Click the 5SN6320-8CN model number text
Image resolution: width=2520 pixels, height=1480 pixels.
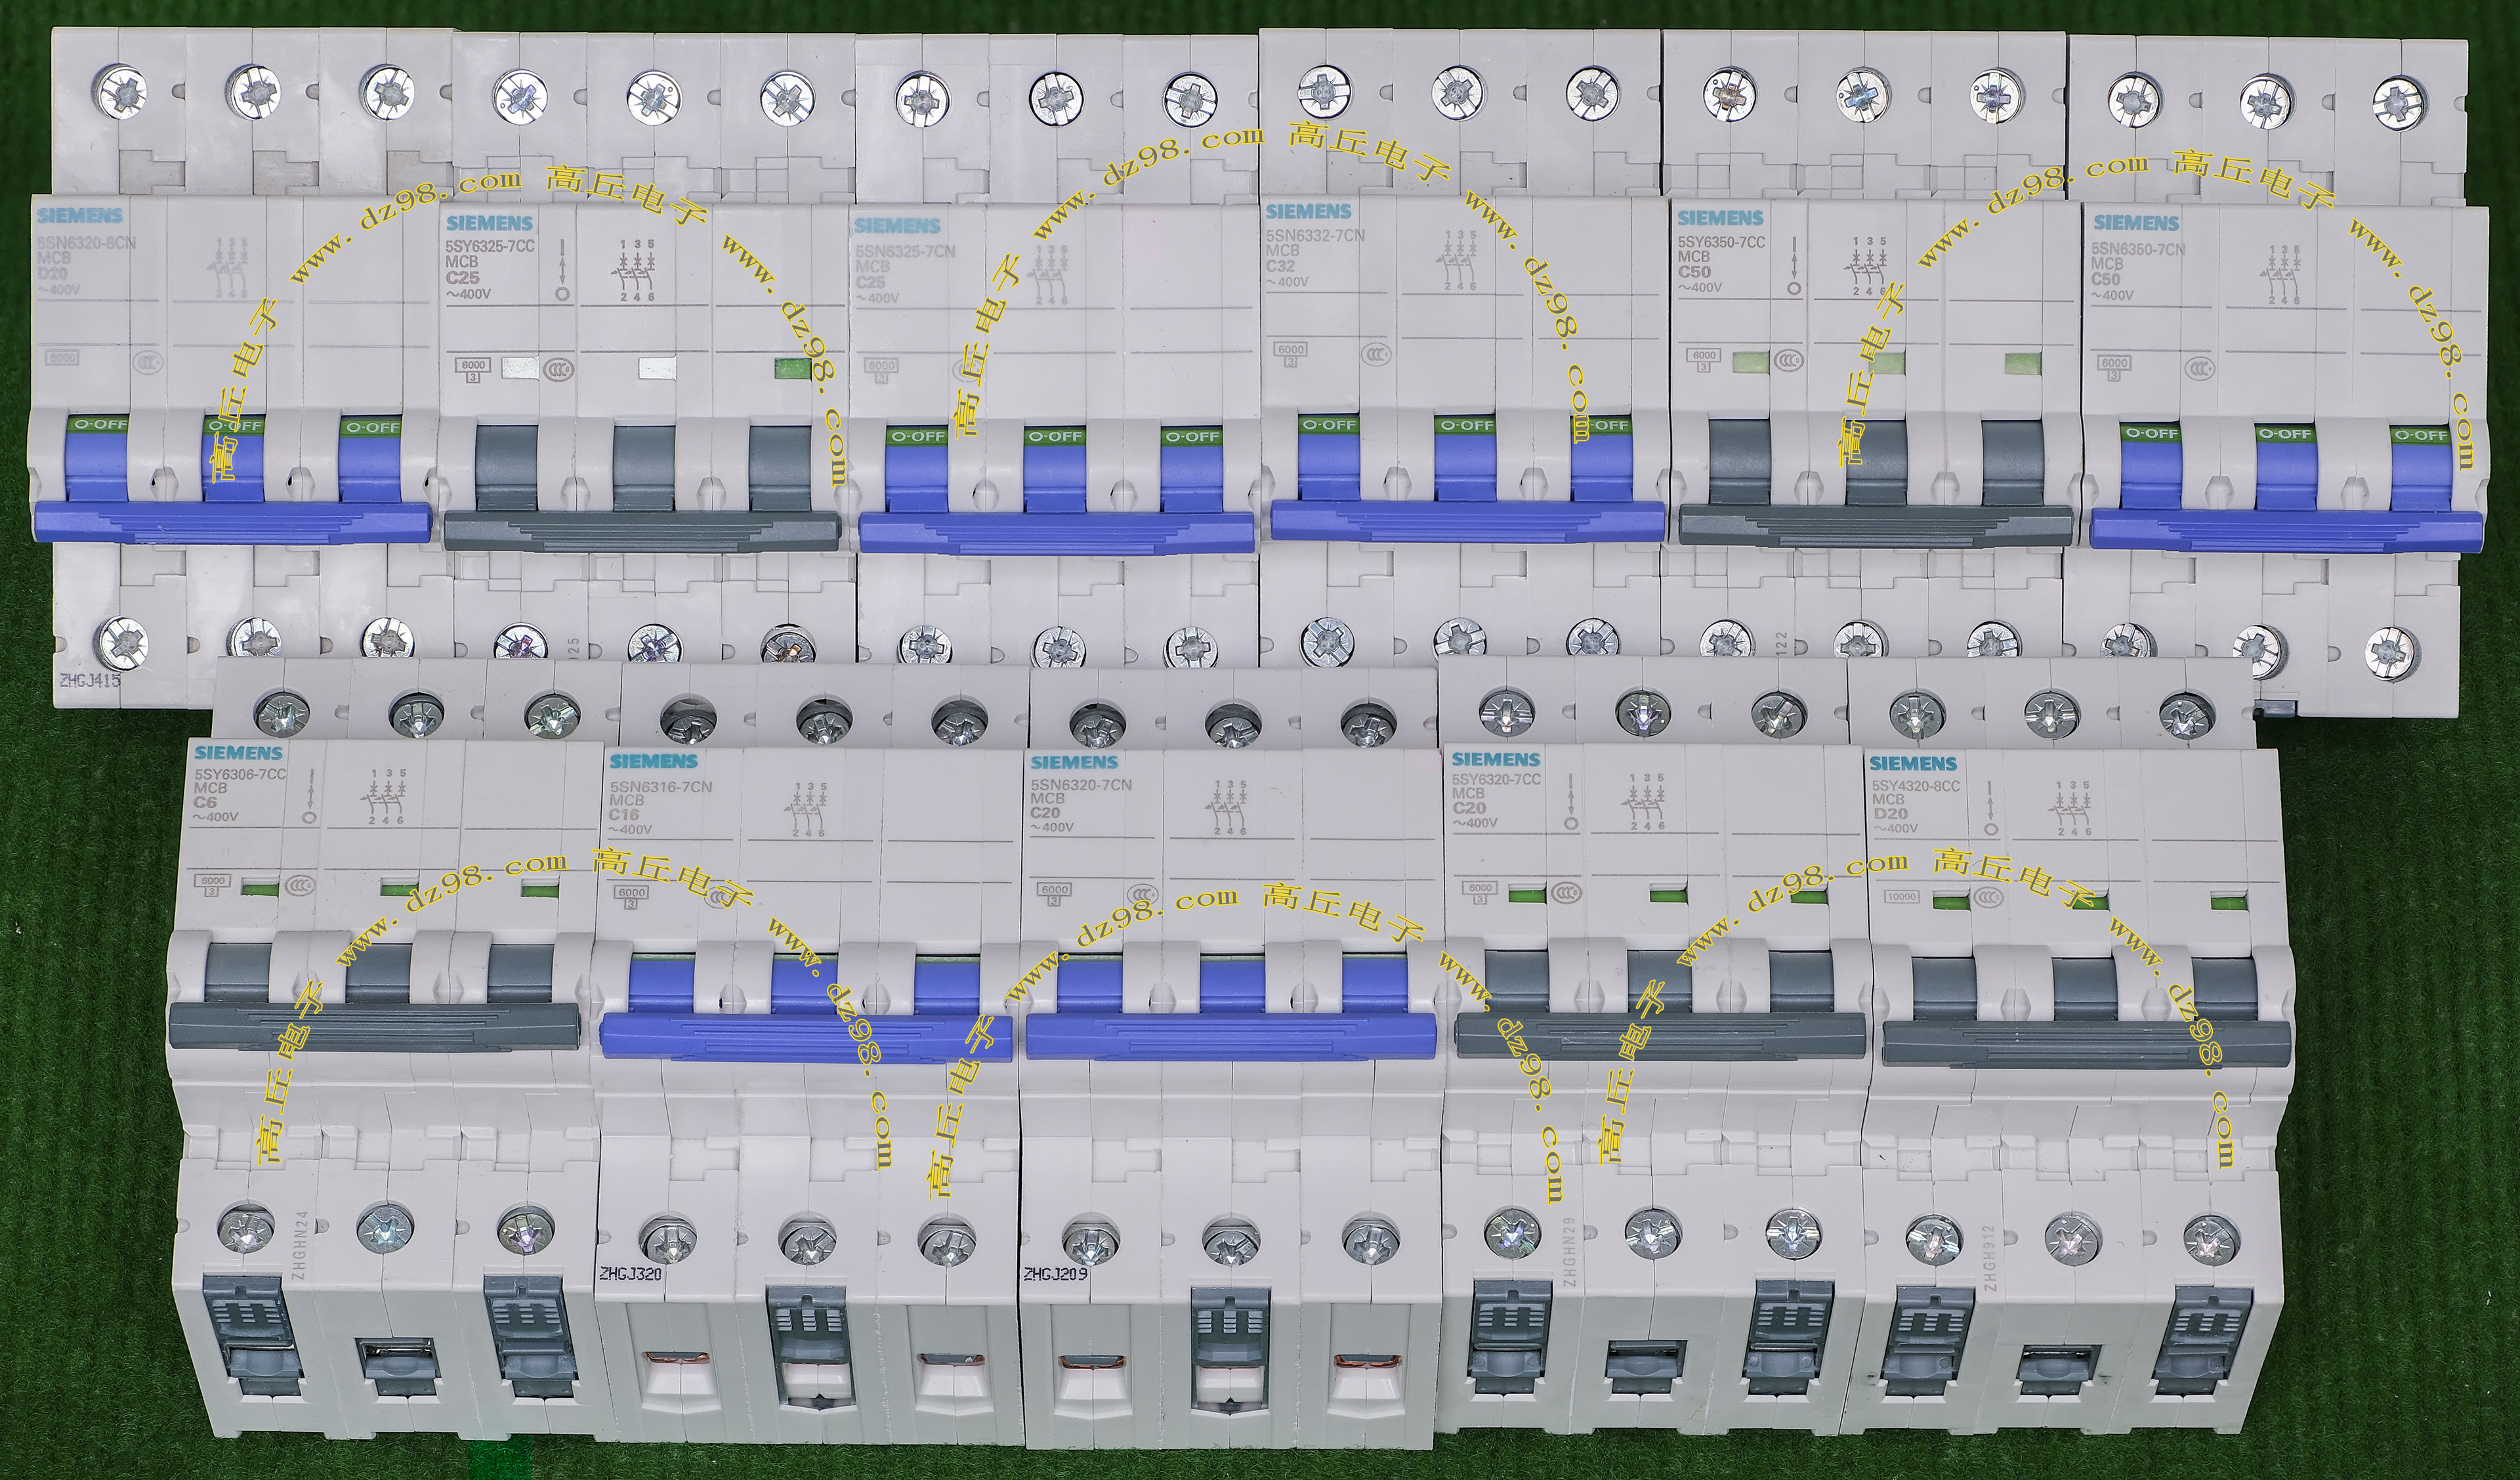coord(86,243)
